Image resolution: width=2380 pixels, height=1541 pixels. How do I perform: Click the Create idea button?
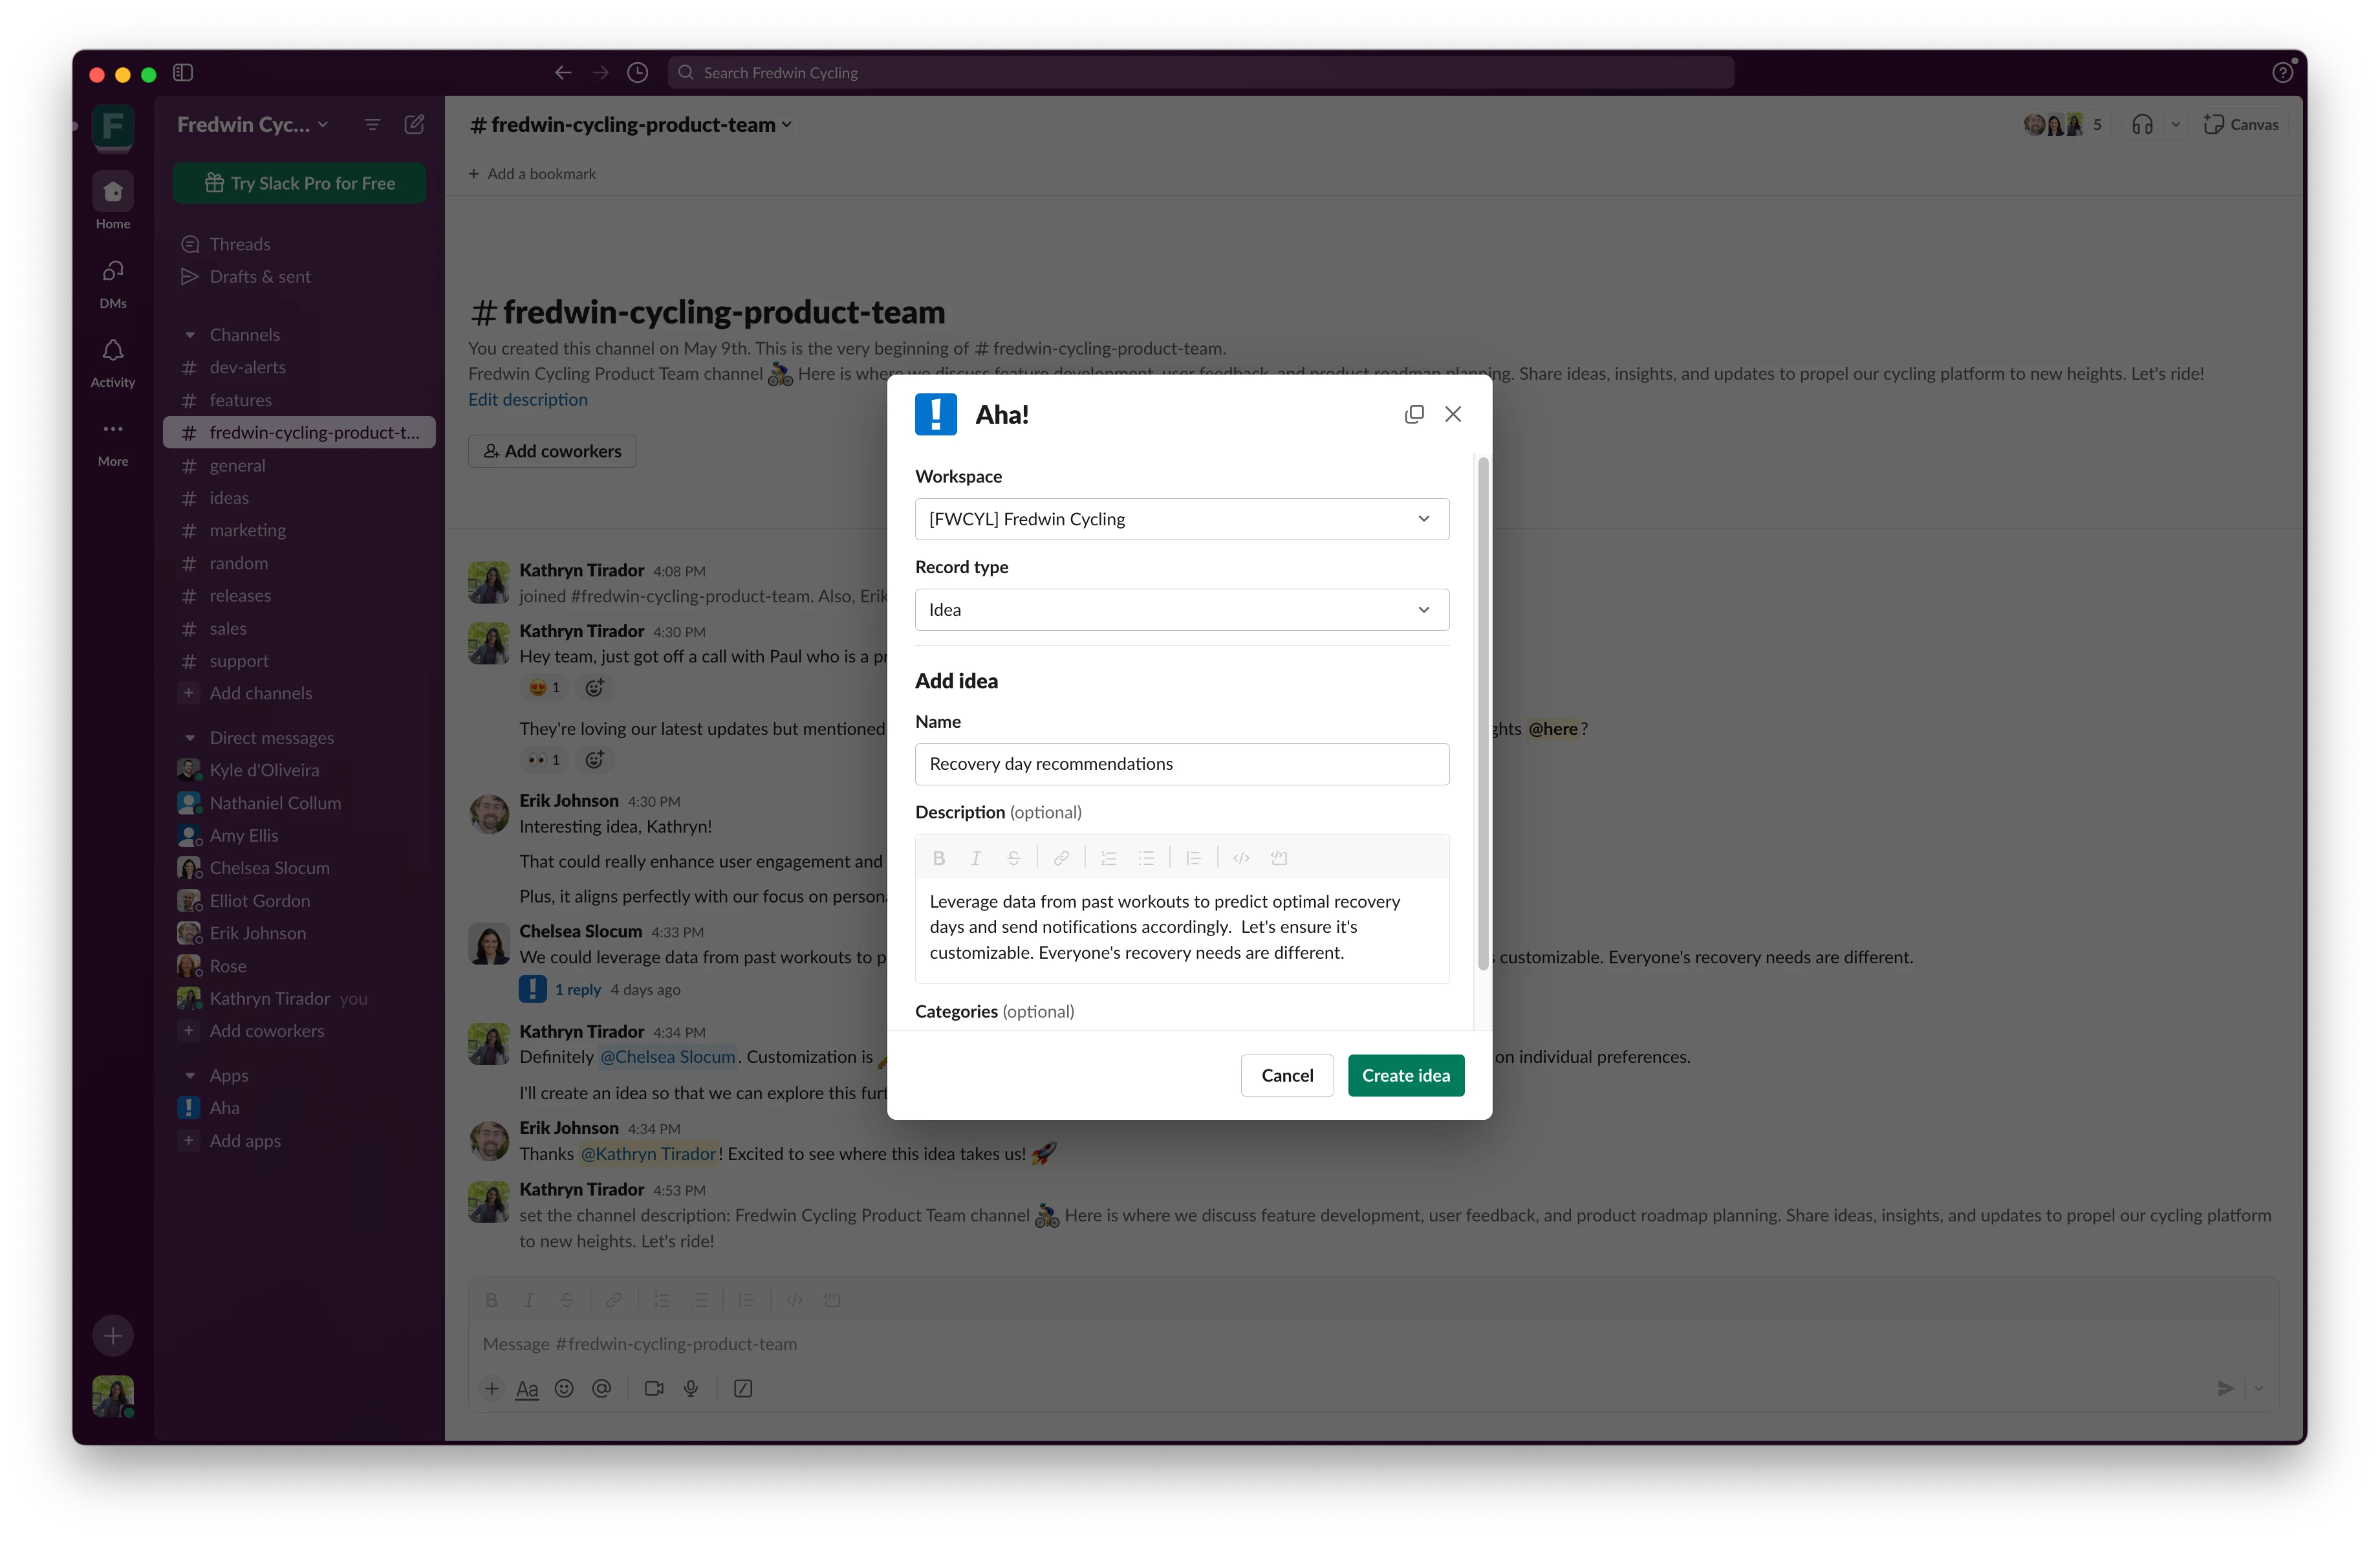pyautogui.click(x=1406, y=1075)
